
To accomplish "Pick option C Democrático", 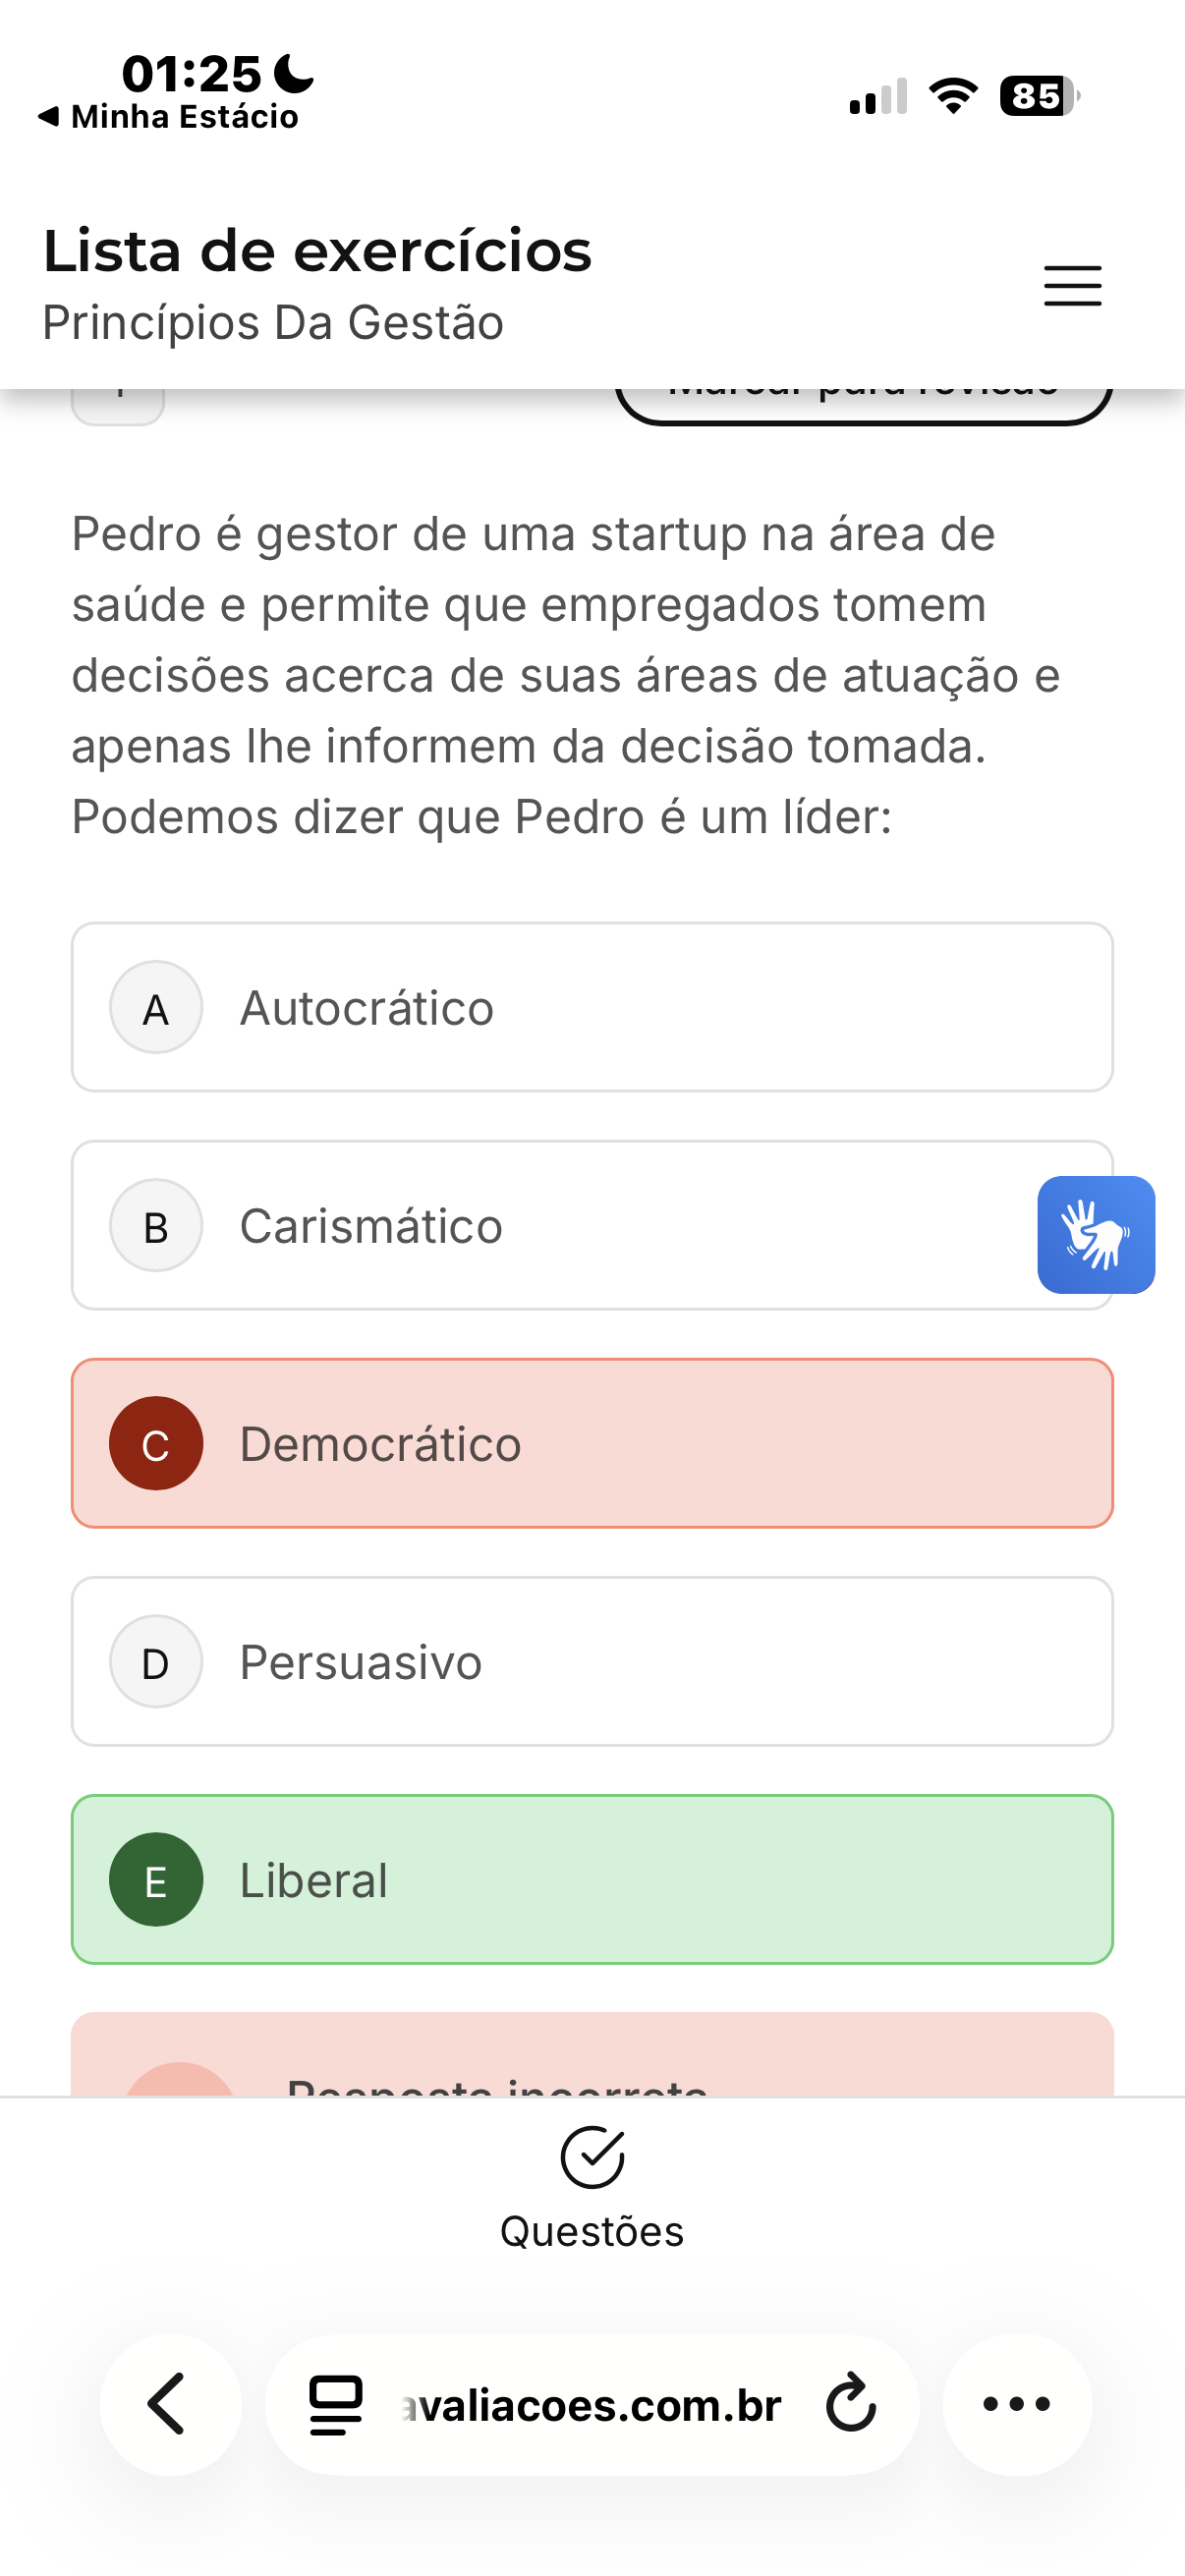I will pyautogui.click(x=592, y=1443).
